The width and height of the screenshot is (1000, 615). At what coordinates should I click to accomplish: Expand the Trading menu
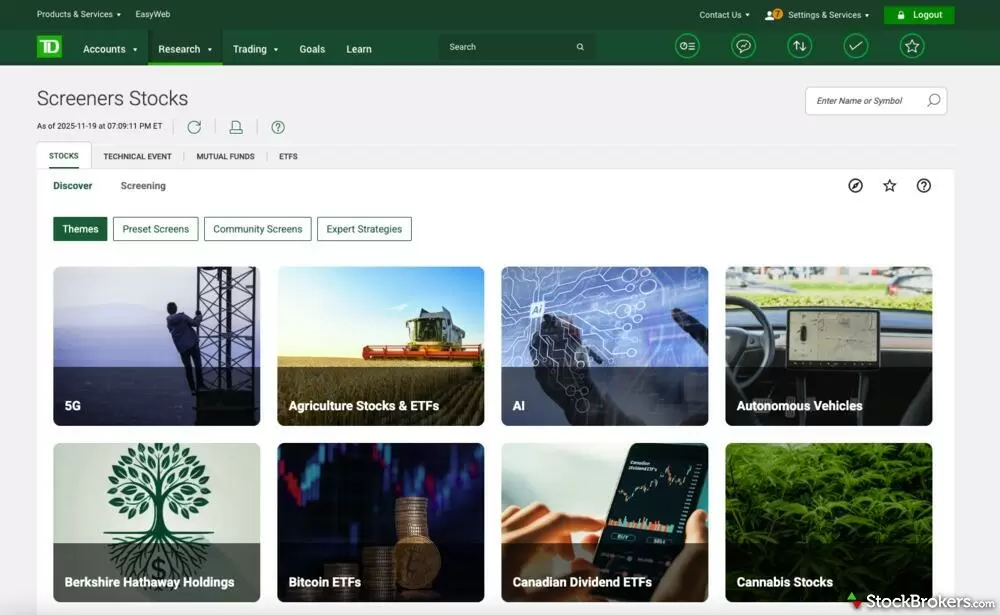click(254, 48)
